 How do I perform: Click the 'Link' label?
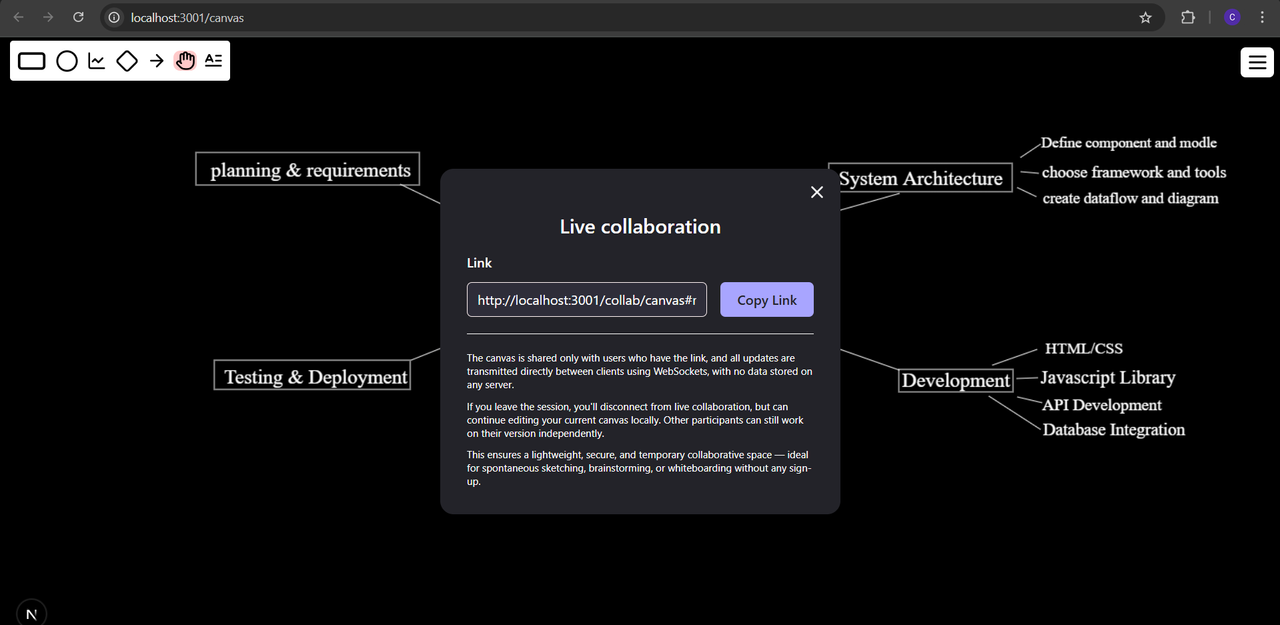coord(479,262)
